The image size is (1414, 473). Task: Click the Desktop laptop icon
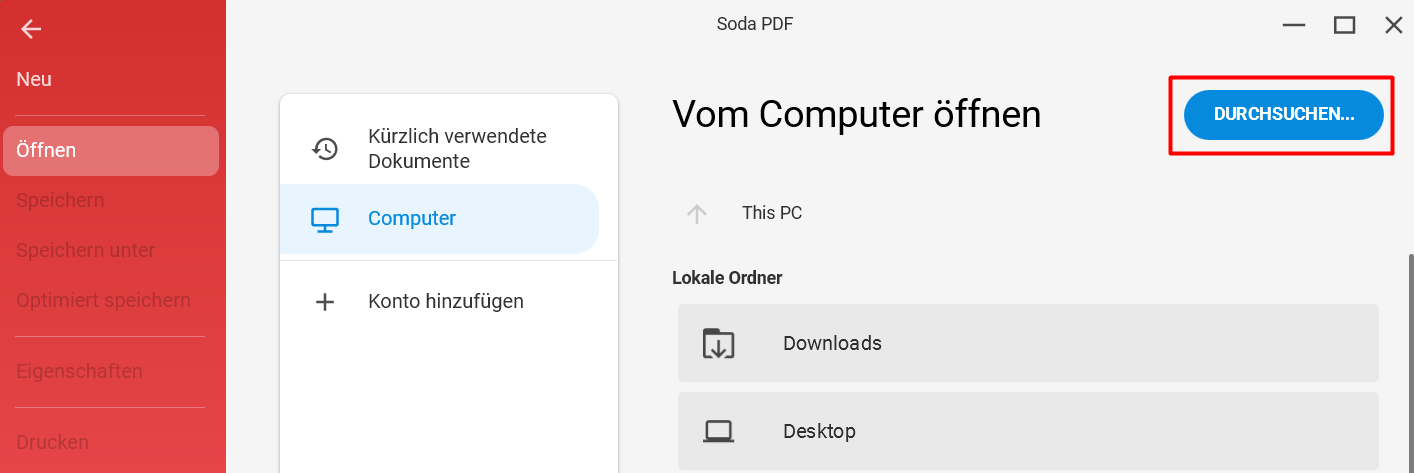coord(718,432)
